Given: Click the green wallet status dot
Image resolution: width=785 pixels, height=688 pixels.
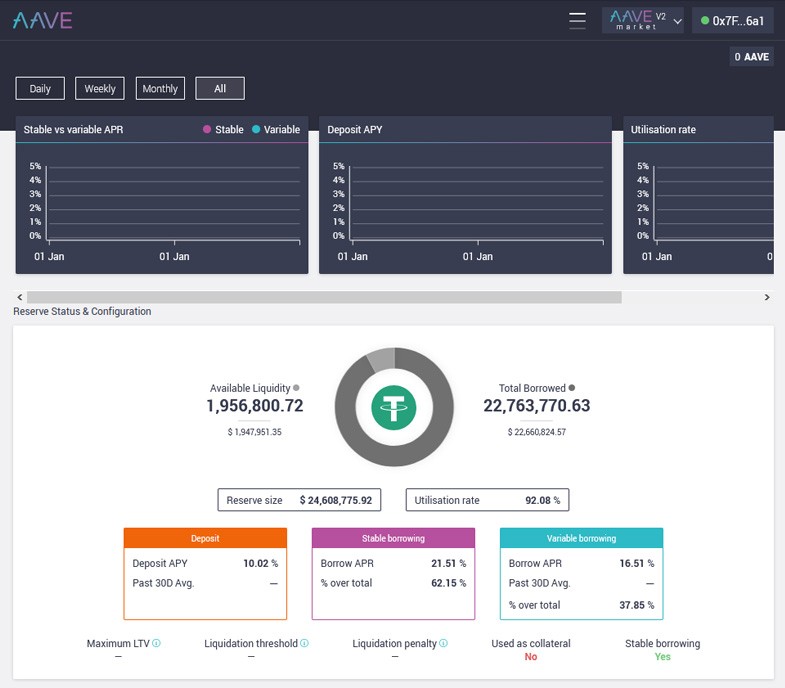Looking at the screenshot, I should click(705, 21).
